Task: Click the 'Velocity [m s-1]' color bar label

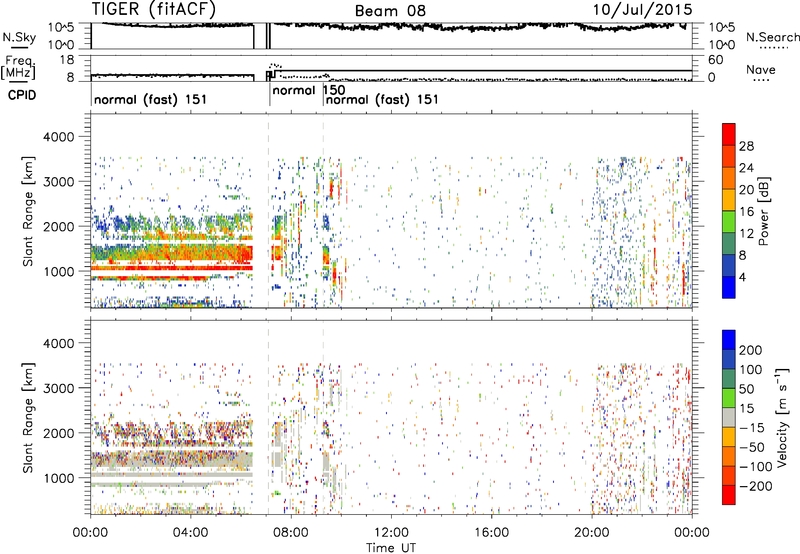Action: click(782, 417)
